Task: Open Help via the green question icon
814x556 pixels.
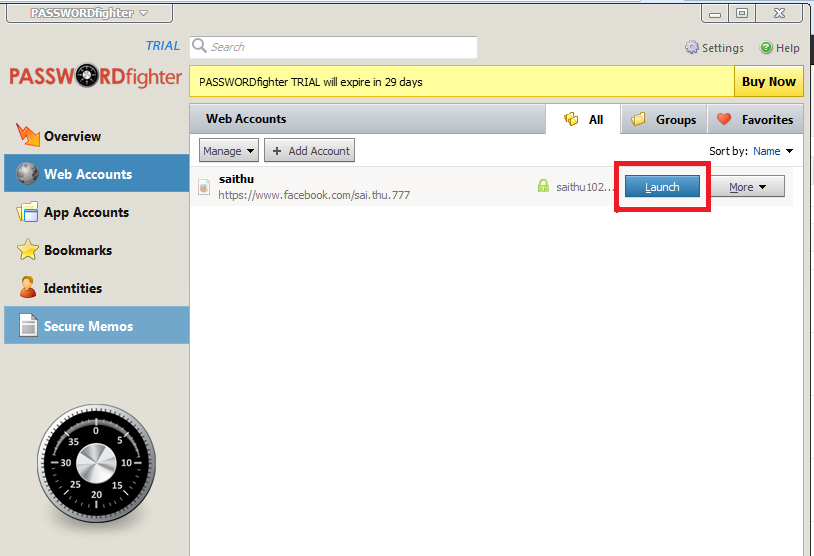Action: pos(779,48)
